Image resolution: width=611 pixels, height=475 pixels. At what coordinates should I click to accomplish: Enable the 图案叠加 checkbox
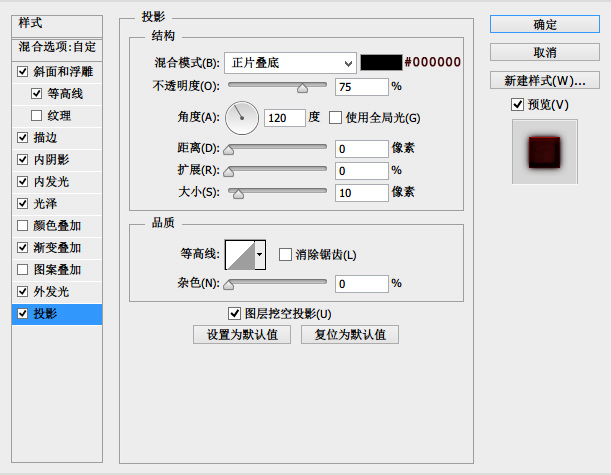click(23, 270)
